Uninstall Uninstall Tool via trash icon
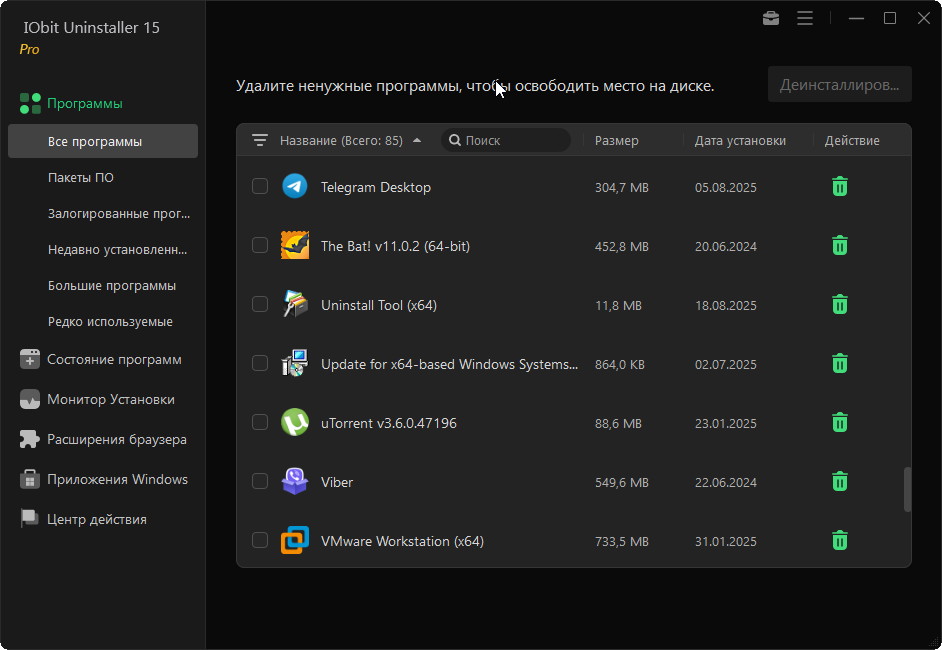942x650 pixels. (x=840, y=305)
